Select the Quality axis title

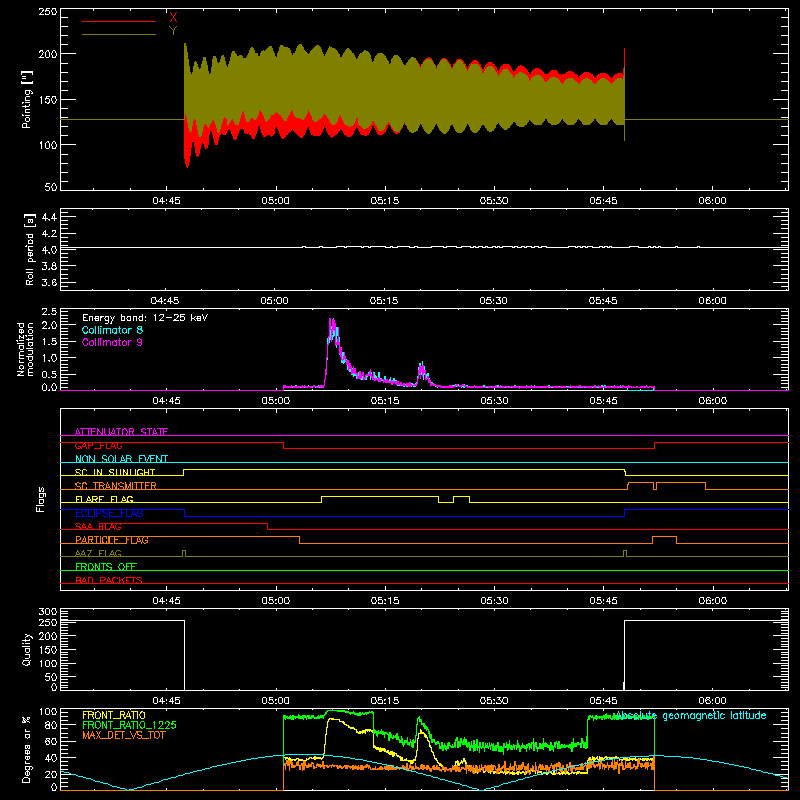(x=27, y=649)
